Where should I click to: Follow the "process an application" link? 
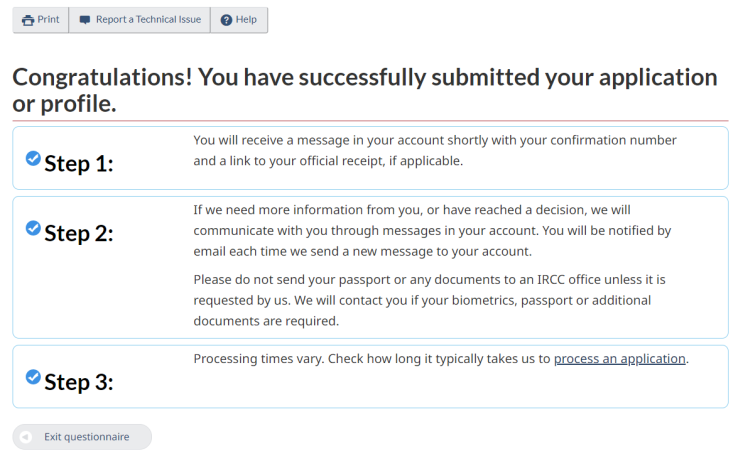point(619,359)
